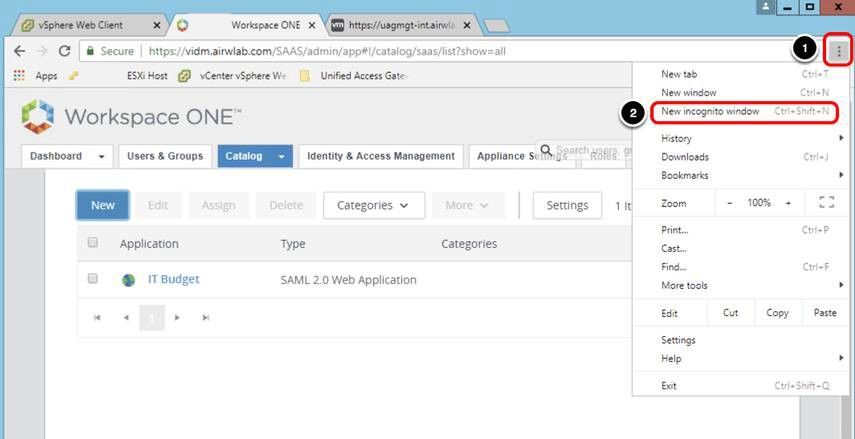Open the Catalog tab dropdown arrow
The image size is (855, 439).
pos(282,156)
